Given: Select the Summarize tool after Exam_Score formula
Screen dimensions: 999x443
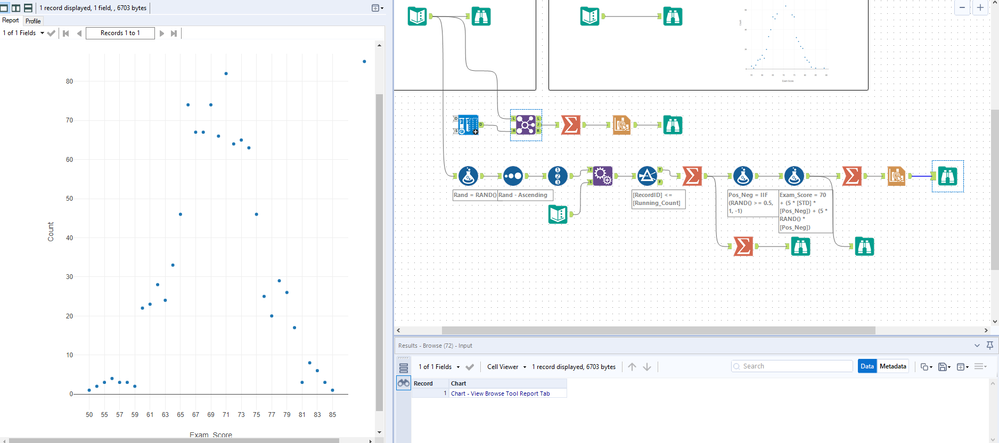Looking at the screenshot, I should click(x=852, y=176).
